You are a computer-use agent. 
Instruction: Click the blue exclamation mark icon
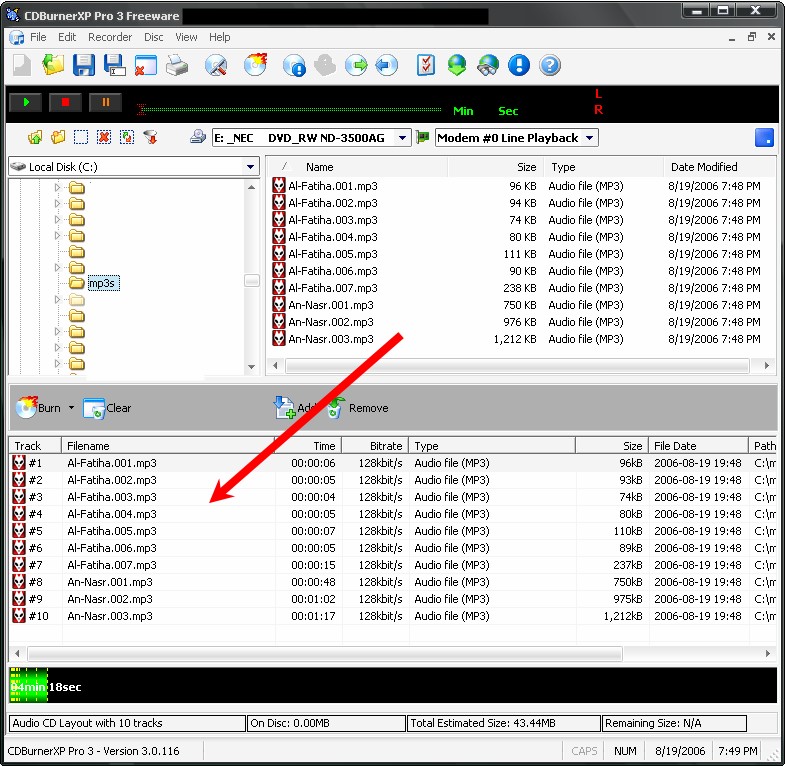(x=519, y=65)
